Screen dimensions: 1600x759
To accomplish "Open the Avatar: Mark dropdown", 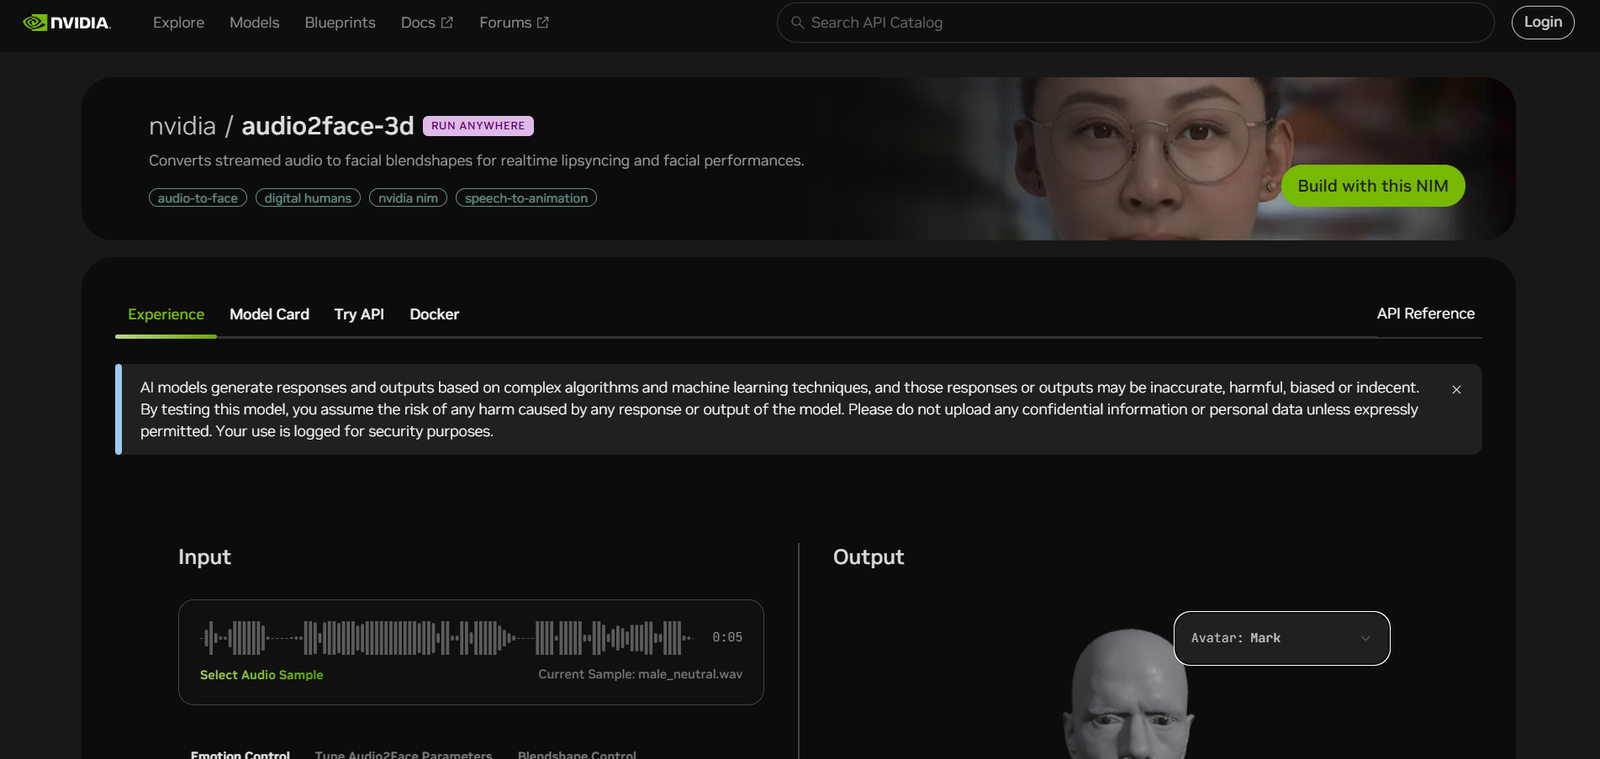I will pos(1281,638).
